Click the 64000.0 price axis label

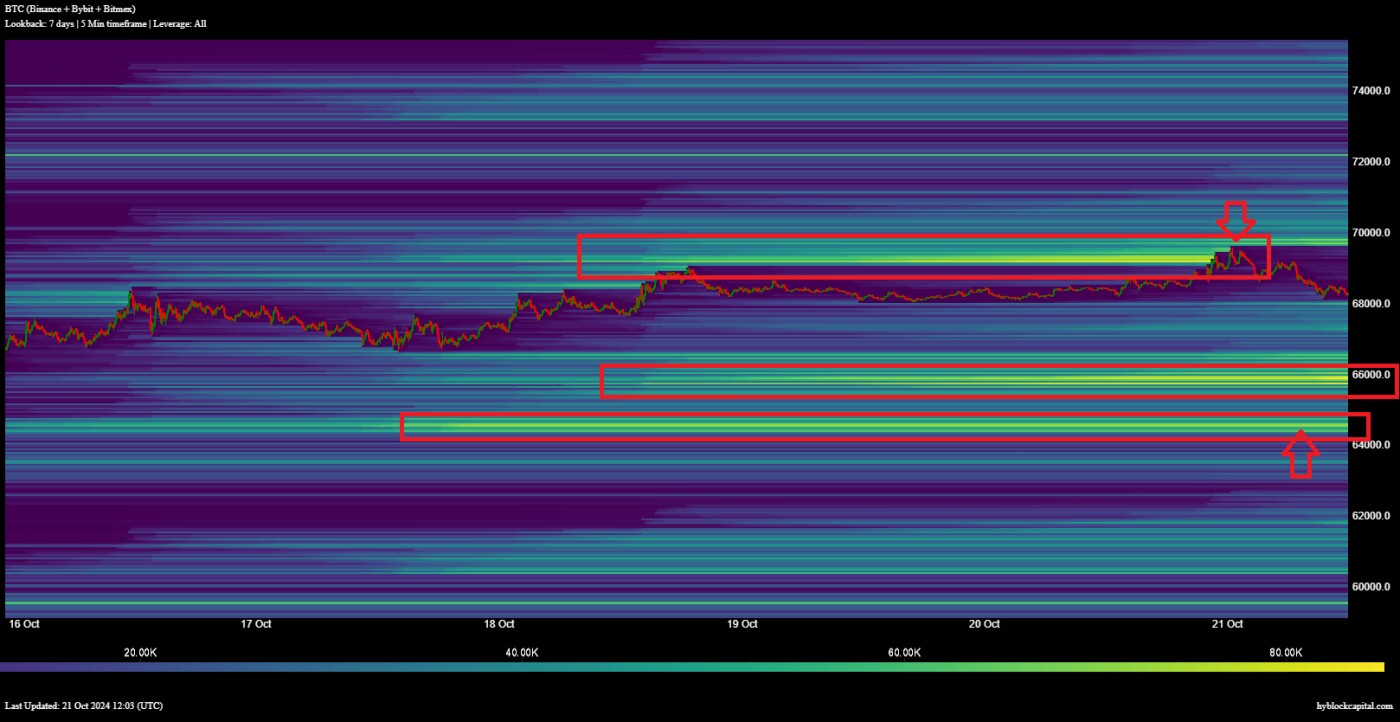pyautogui.click(x=1372, y=444)
